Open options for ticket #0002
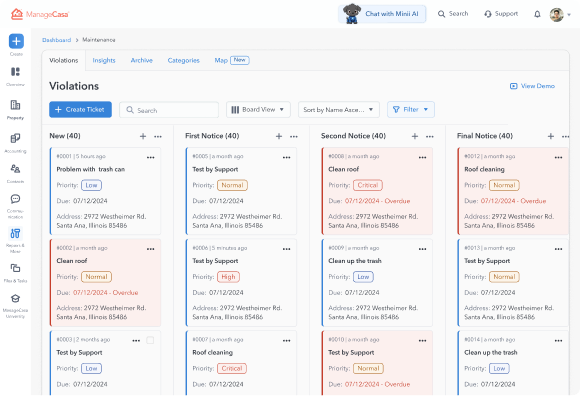Viewport: 580px width, 396px height. [x=151, y=249]
